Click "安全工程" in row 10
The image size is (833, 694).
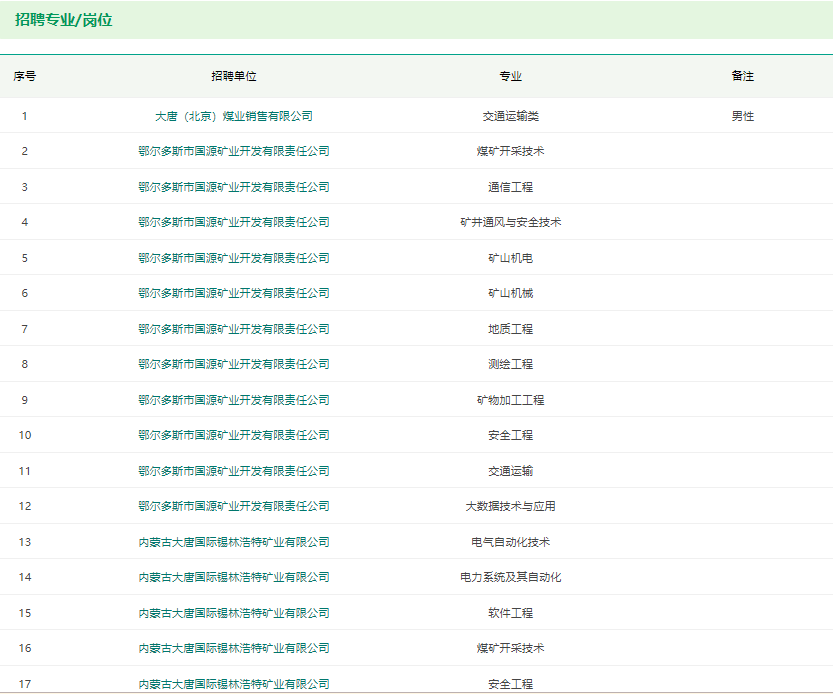[511, 435]
